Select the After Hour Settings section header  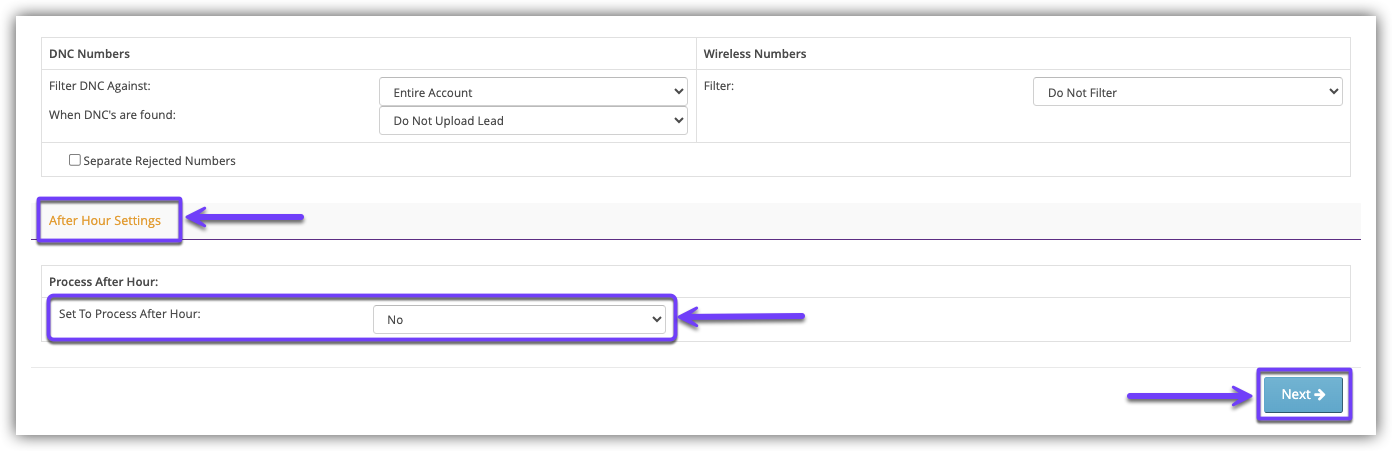point(105,220)
